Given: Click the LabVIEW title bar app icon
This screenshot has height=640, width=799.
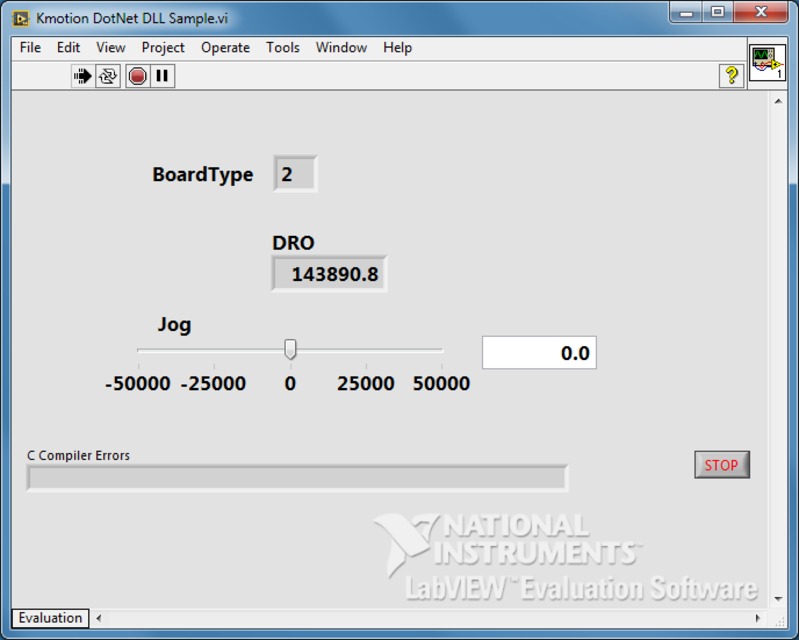Looking at the screenshot, I should coord(21,18).
